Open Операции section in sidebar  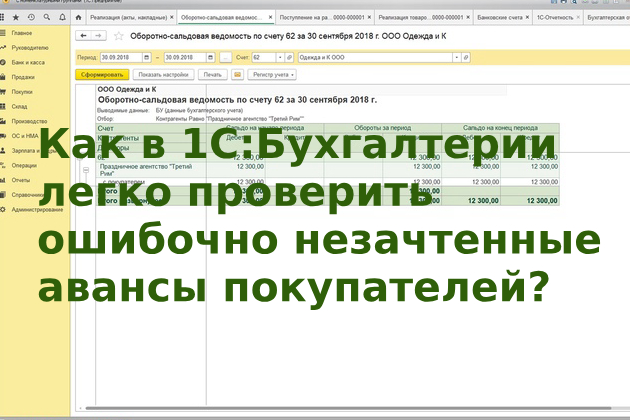pos(24,165)
